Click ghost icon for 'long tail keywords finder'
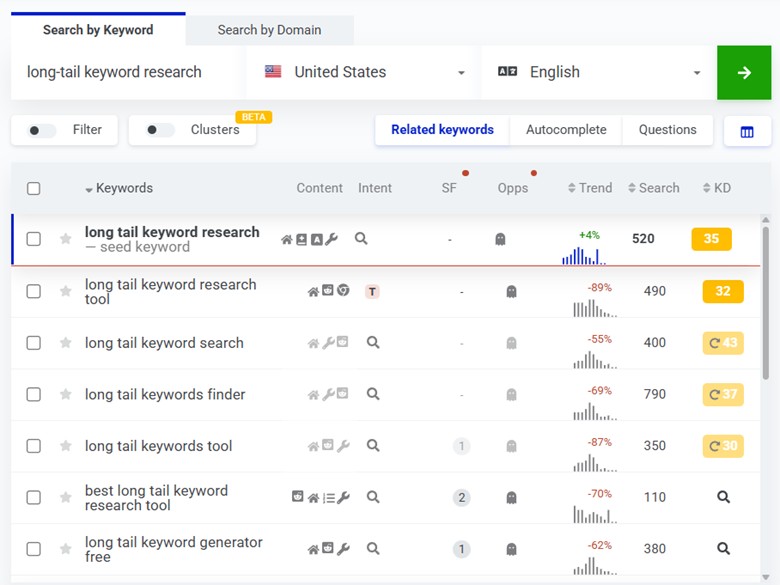Image resolution: width=780 pixels, height=585 pixels. (x=511, y=395)
